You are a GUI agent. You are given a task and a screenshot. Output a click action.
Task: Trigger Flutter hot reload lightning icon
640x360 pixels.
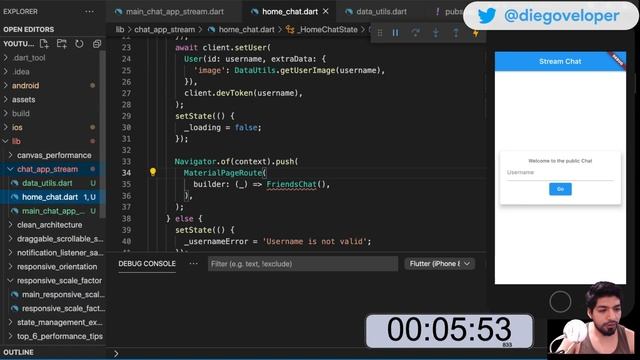[476, 33]
